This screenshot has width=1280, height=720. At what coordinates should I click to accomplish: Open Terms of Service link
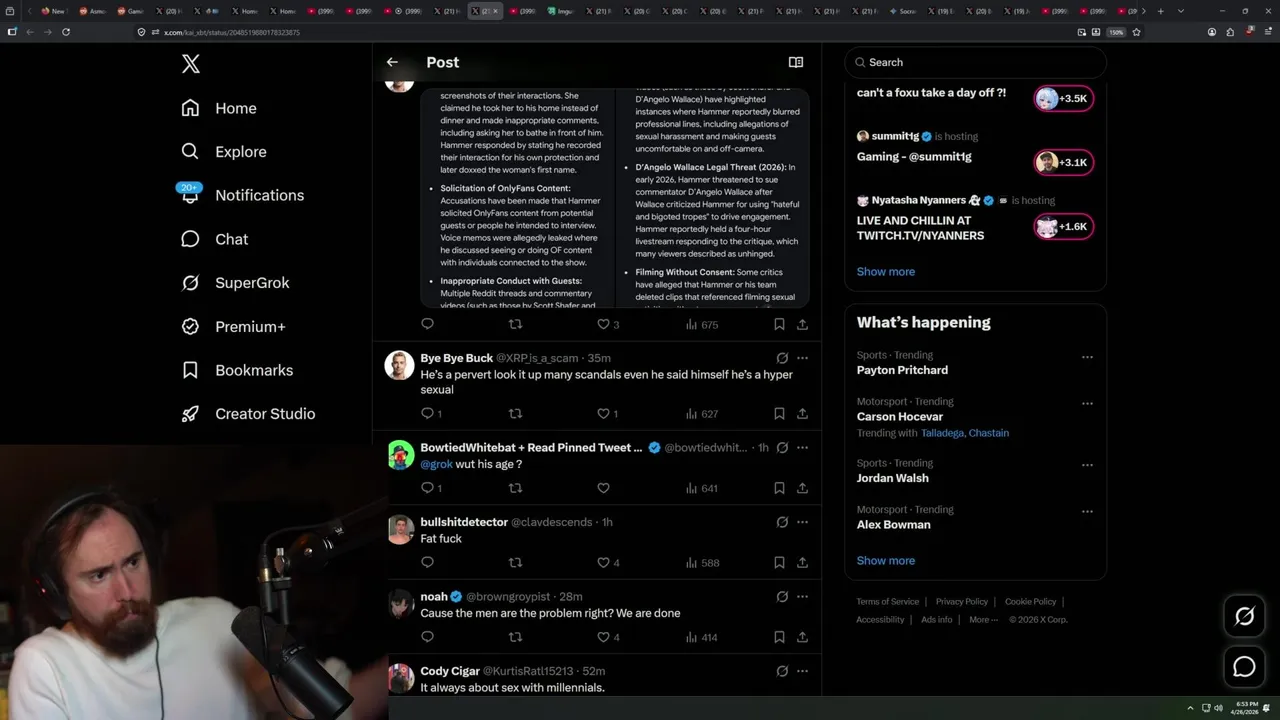pos(888,602)
